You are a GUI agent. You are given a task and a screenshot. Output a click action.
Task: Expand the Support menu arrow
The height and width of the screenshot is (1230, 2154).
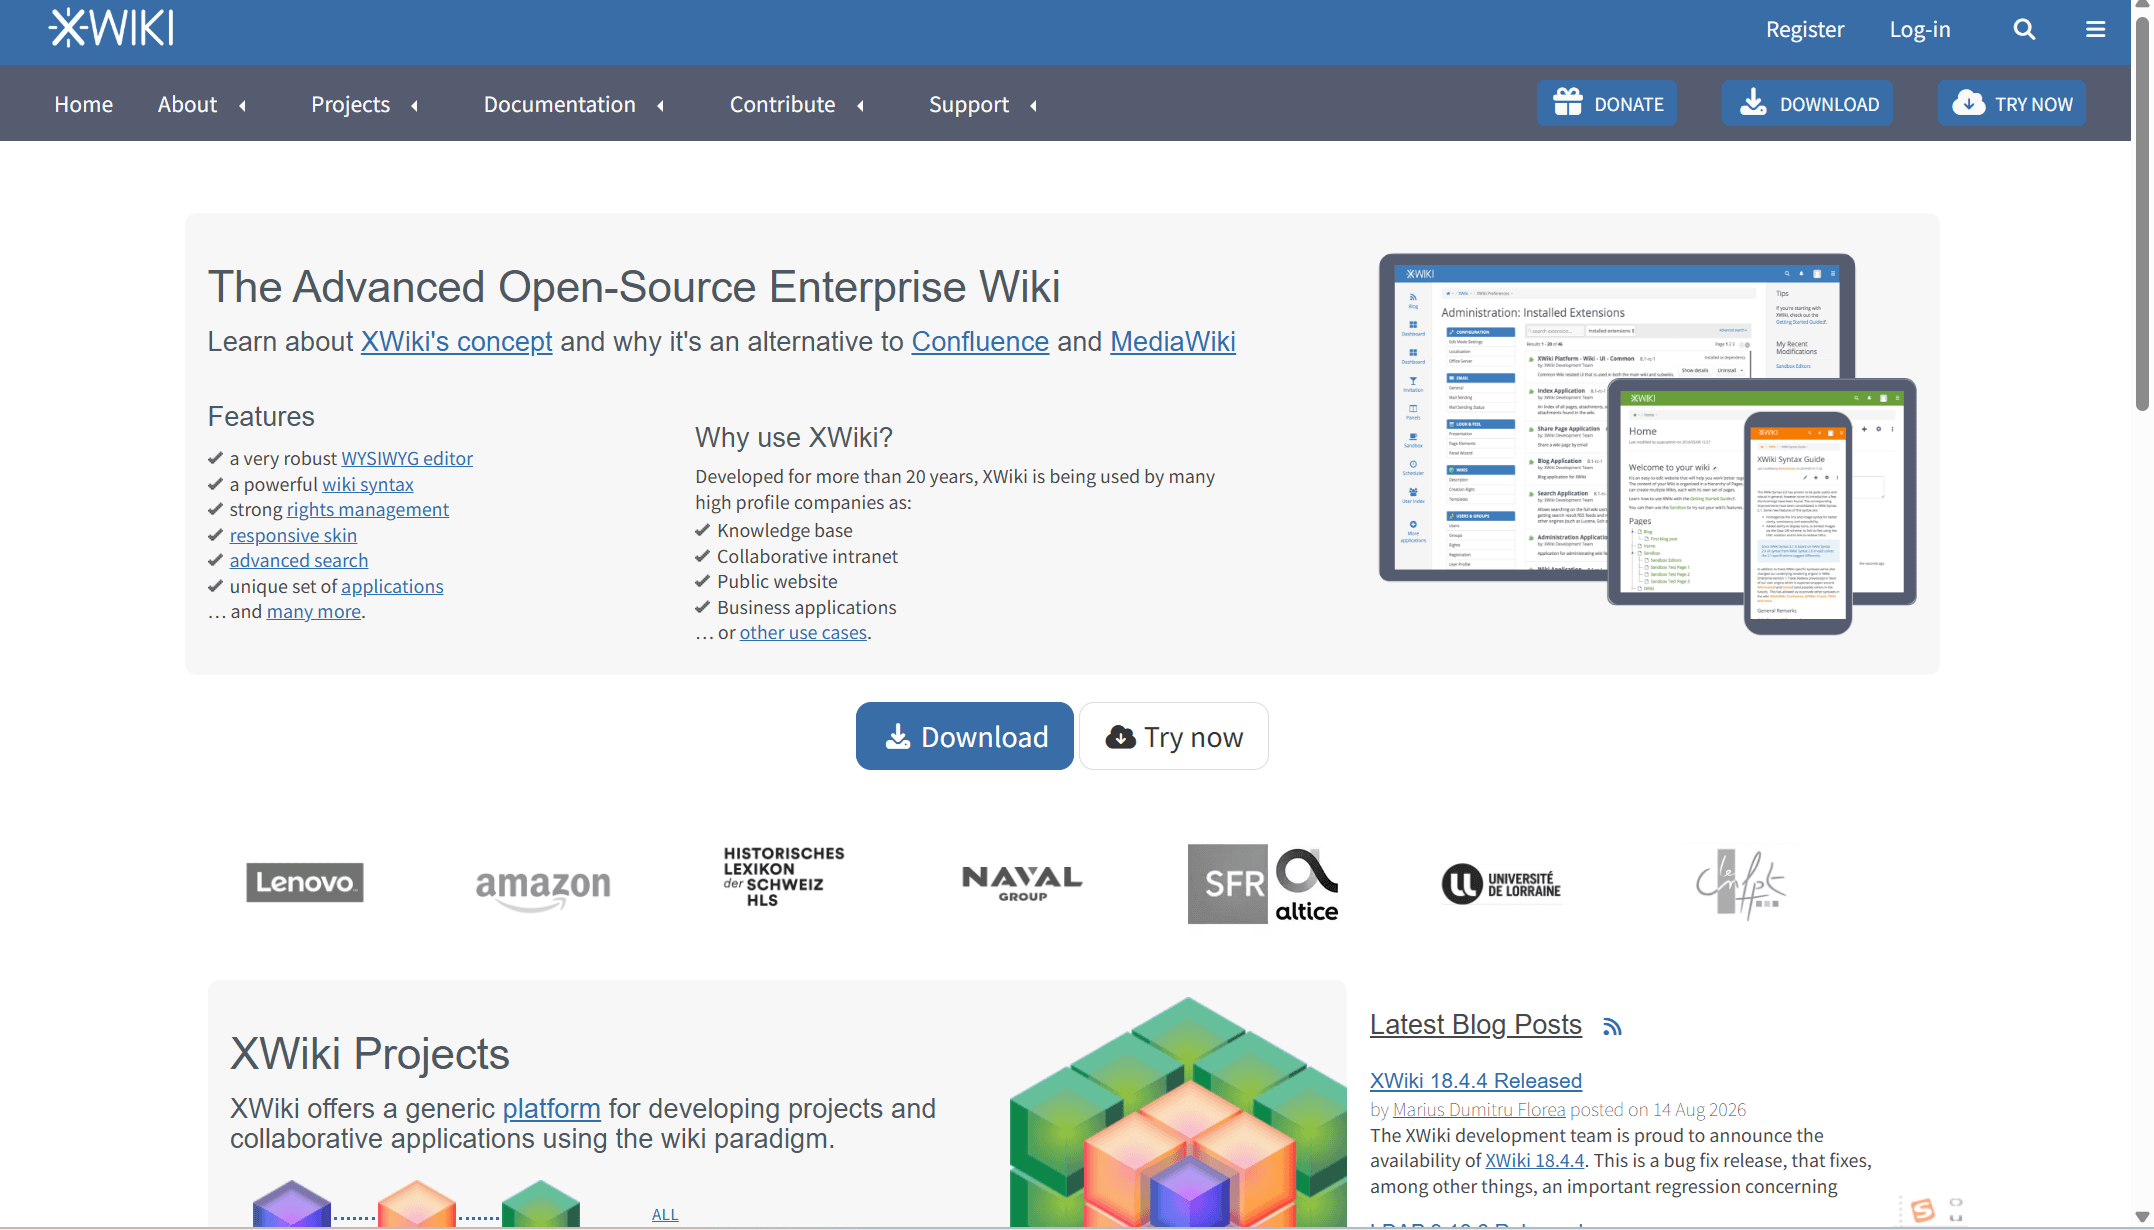pos(1033,105)
